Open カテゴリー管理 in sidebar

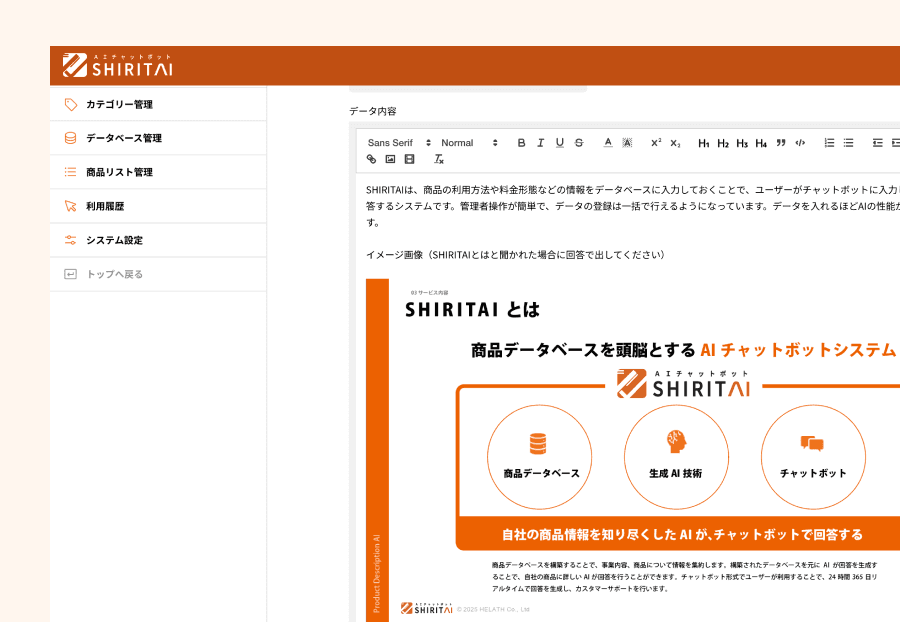(x=158, y=104)
